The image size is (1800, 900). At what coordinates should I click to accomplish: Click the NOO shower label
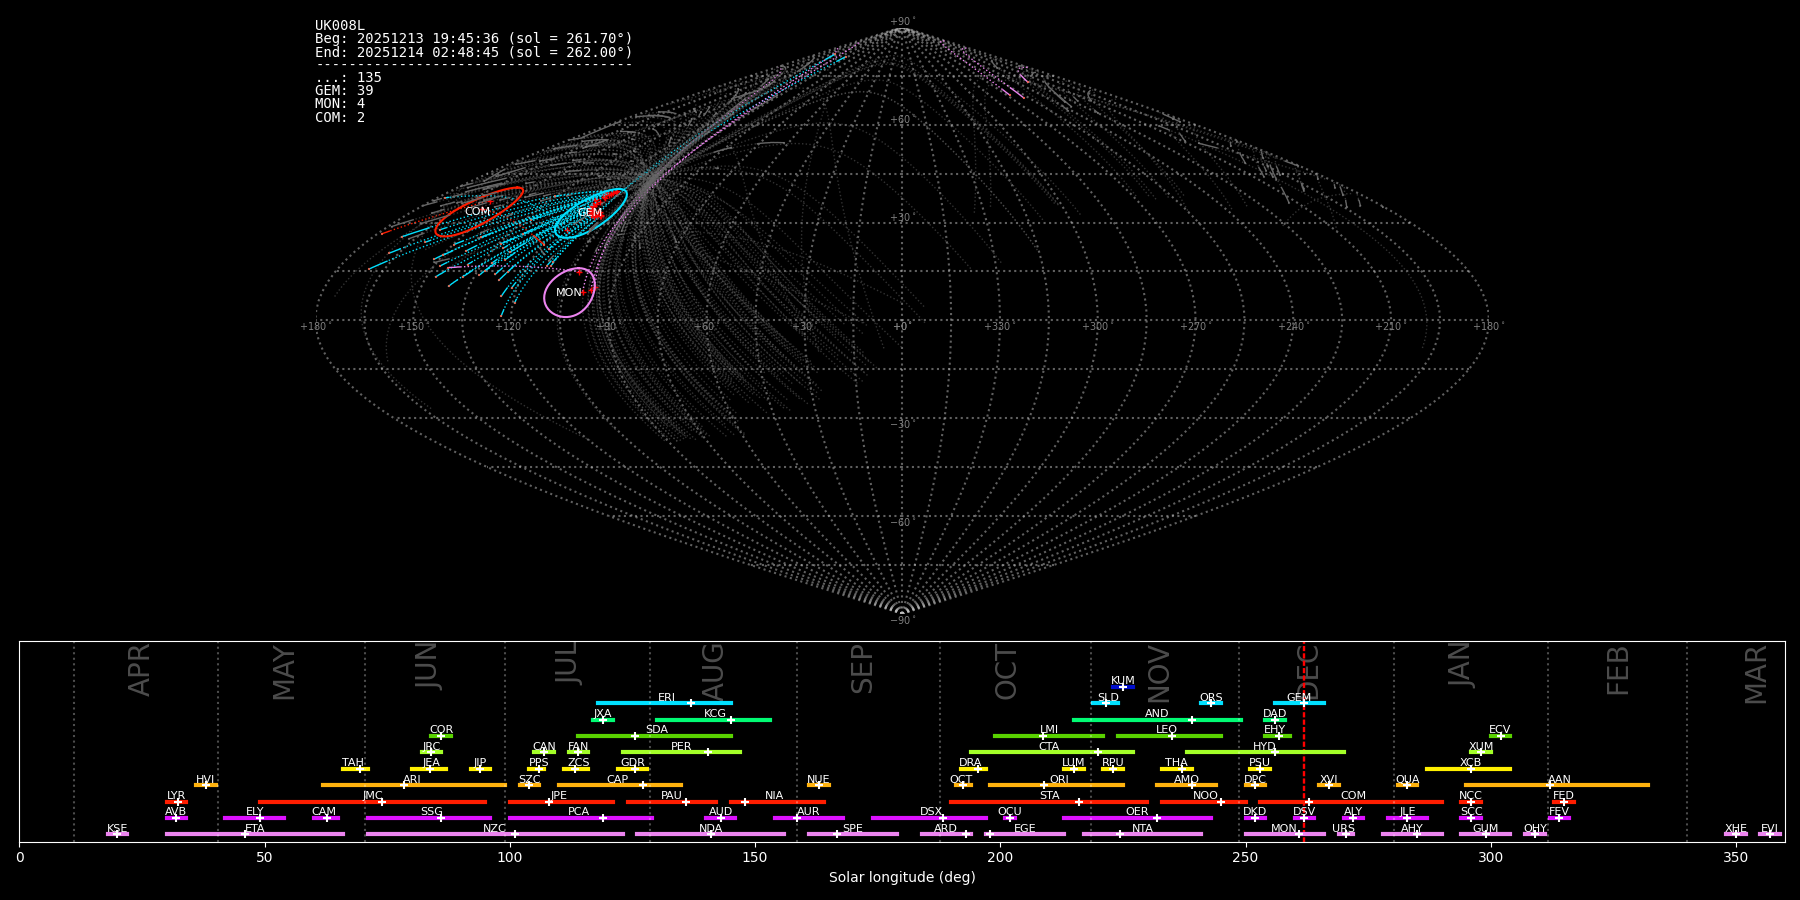1206,796
